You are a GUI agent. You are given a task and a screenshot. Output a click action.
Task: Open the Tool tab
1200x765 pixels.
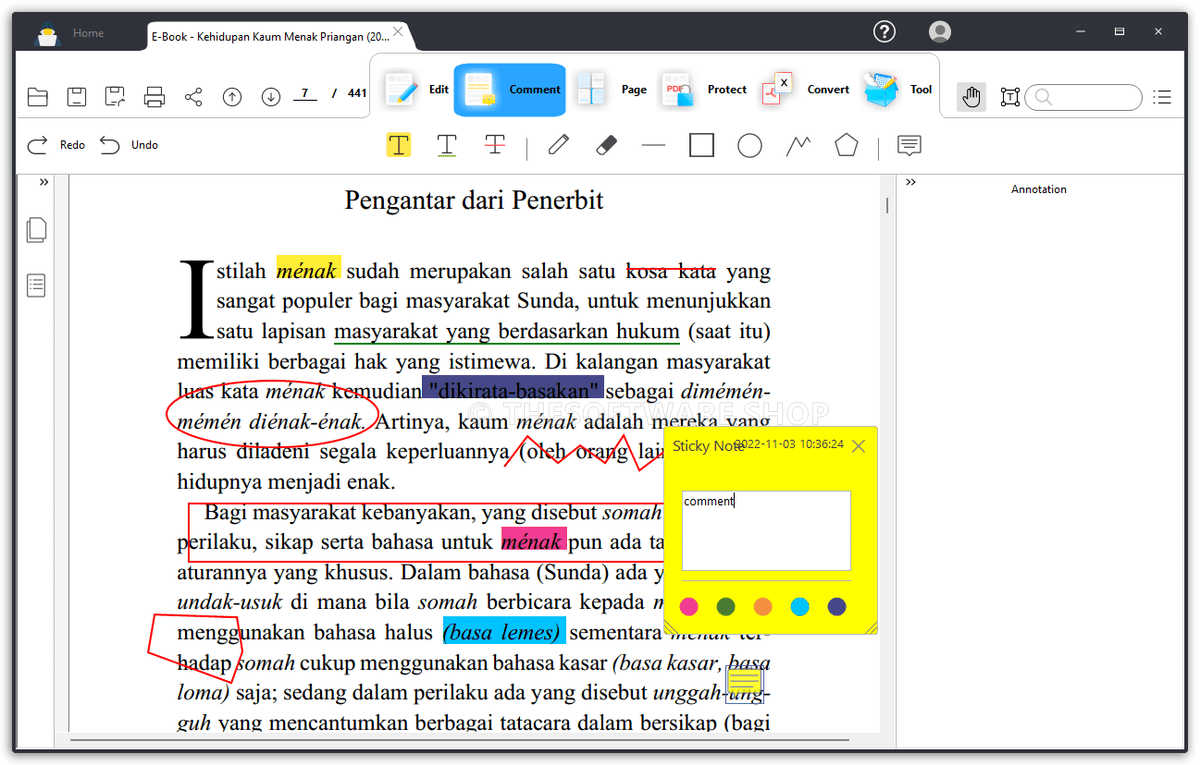tap(897, 90)
